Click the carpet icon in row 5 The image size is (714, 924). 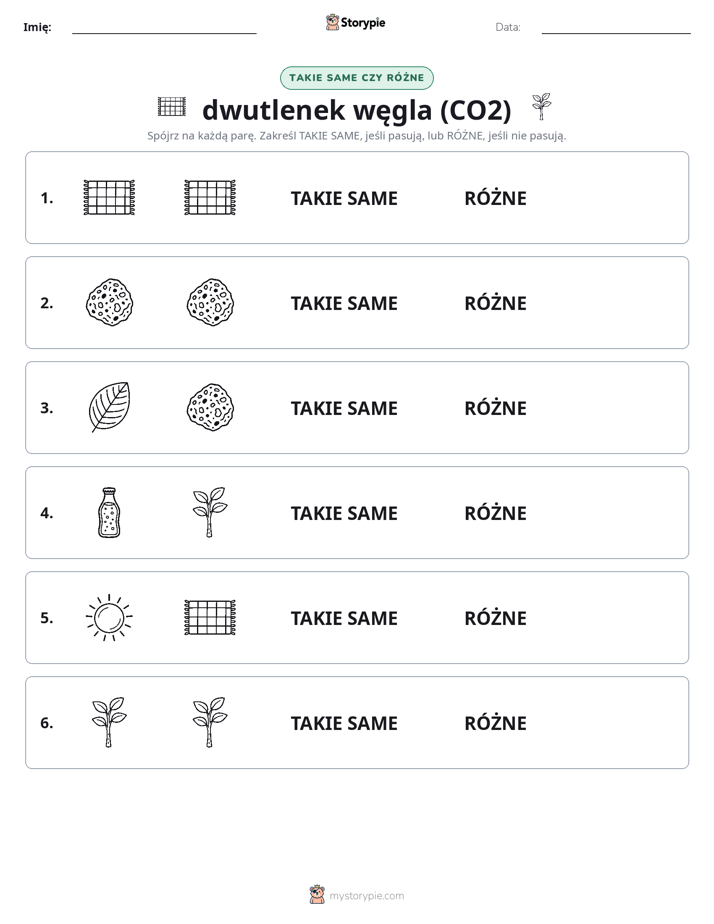(210, 617)
